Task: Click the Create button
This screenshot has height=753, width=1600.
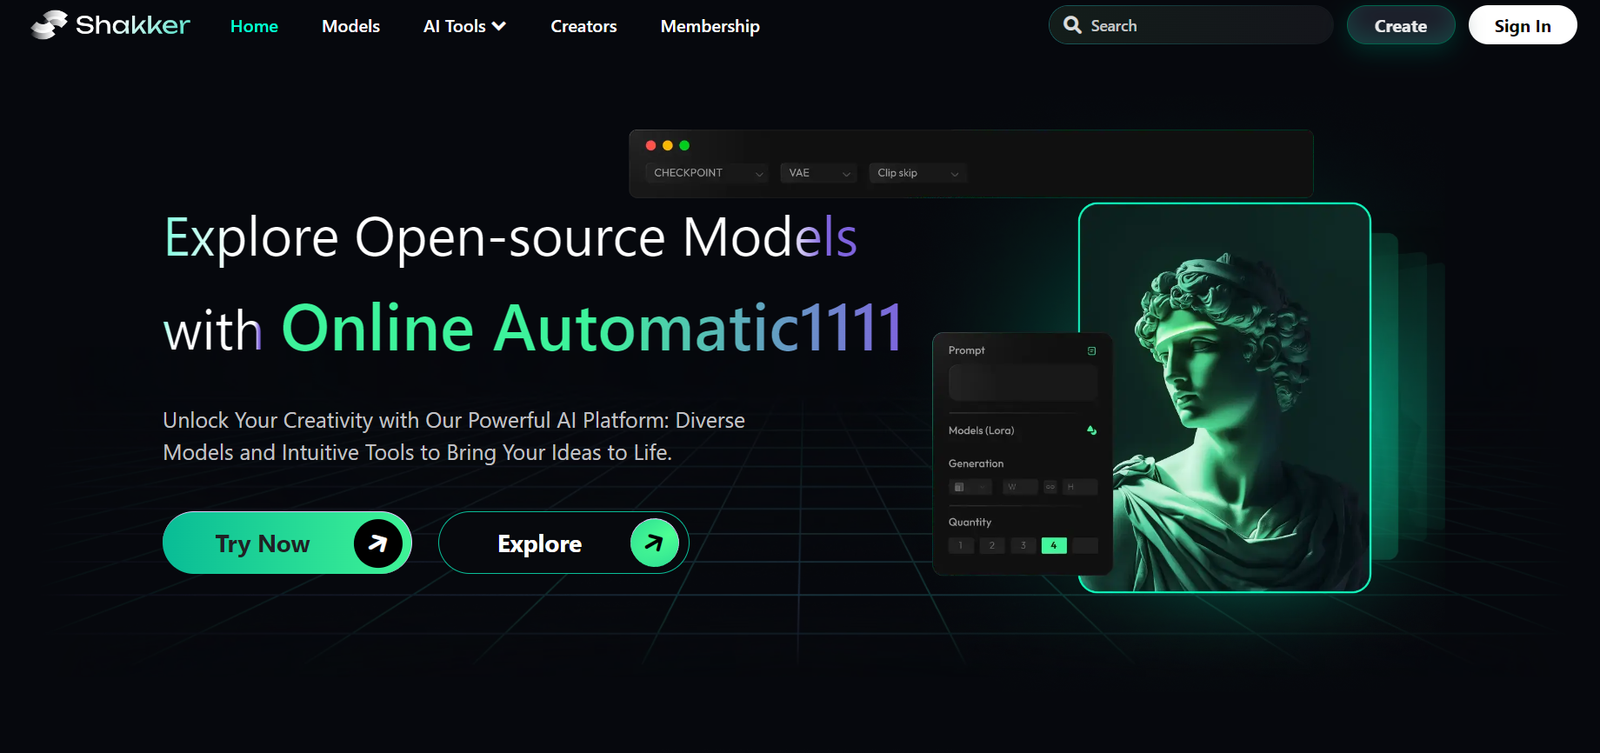Action: click(1401, 25)
